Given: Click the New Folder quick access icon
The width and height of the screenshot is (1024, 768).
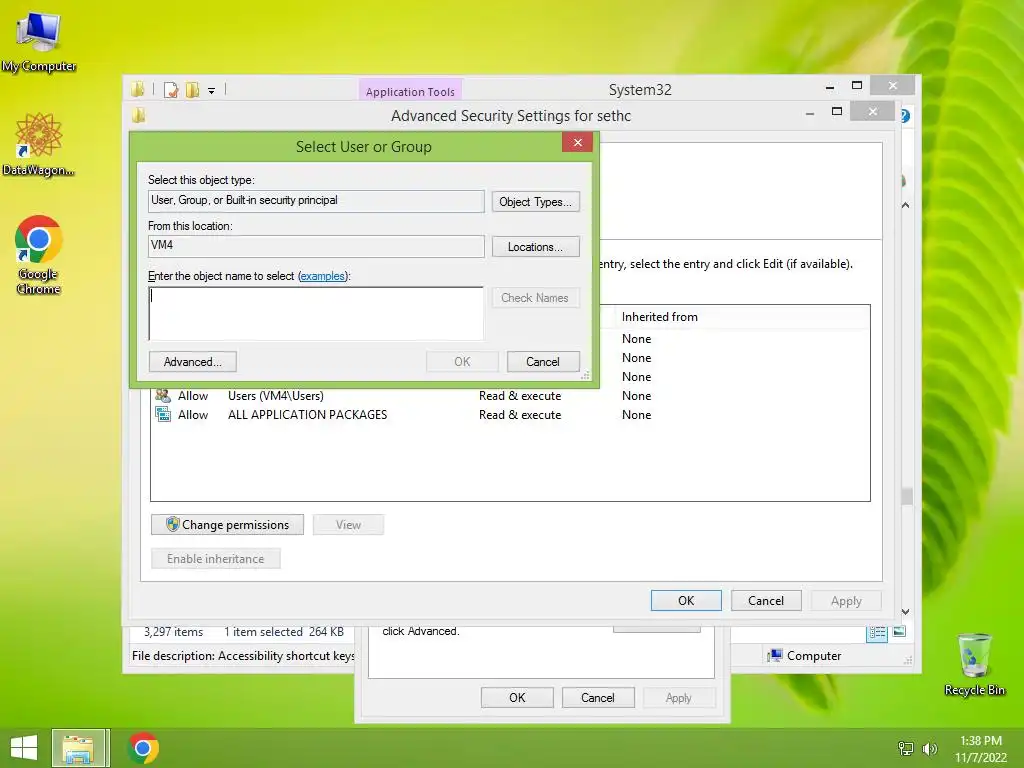Looking at the screenshot, I should coord(193,90).
